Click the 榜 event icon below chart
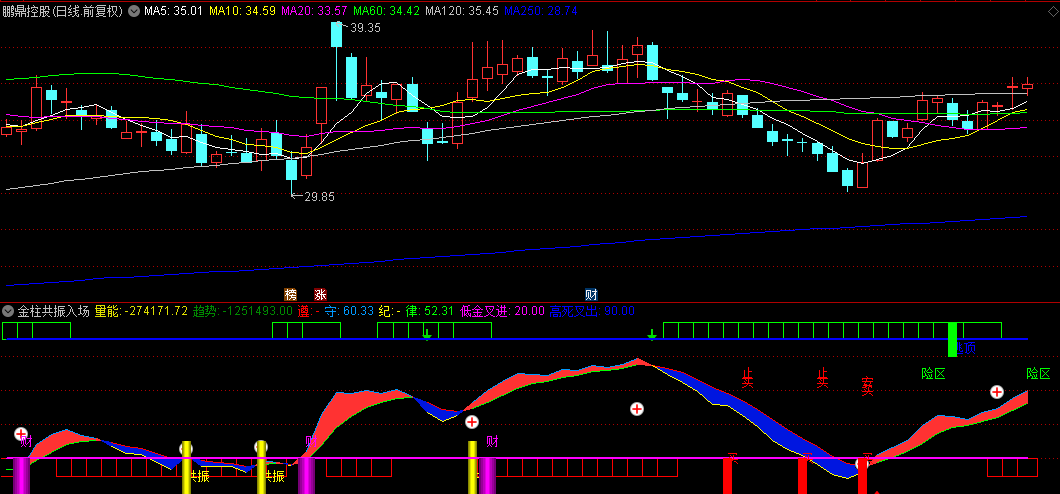 click(291, 294)
